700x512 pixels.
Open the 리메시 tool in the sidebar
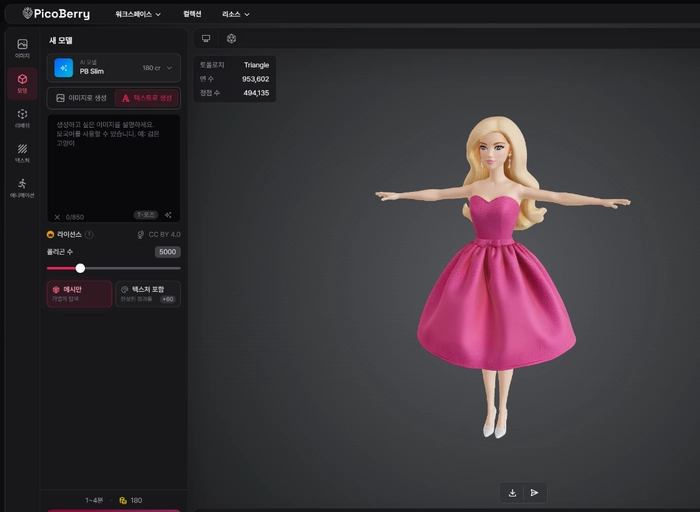22,118
